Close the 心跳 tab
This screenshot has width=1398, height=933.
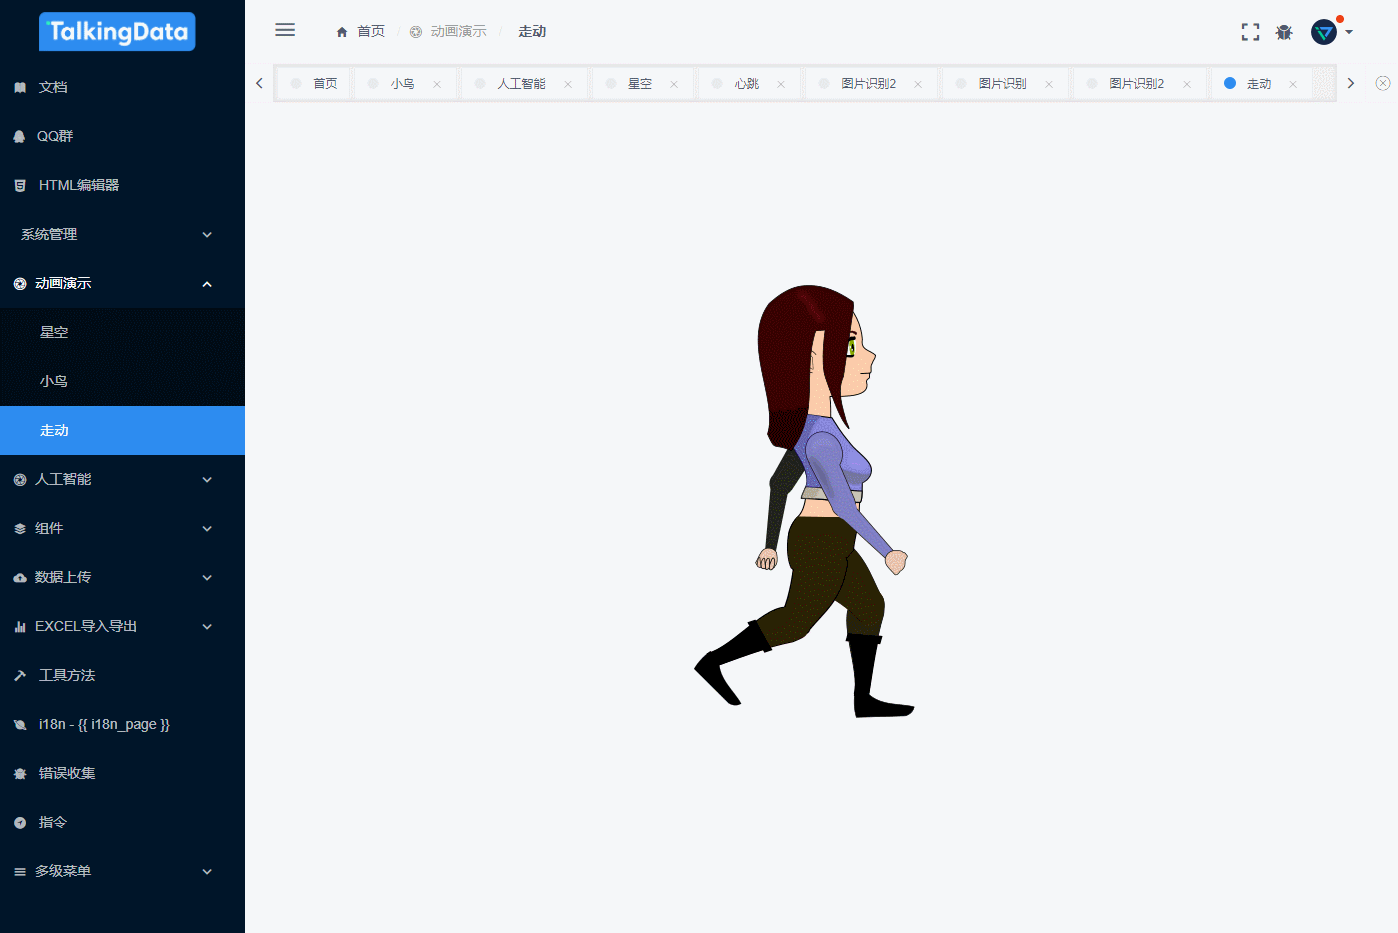[781, 84]
